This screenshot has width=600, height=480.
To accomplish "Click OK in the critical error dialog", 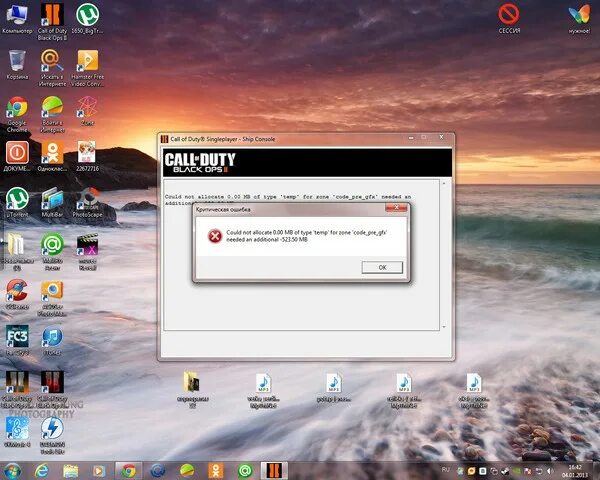I will (382, 267).
